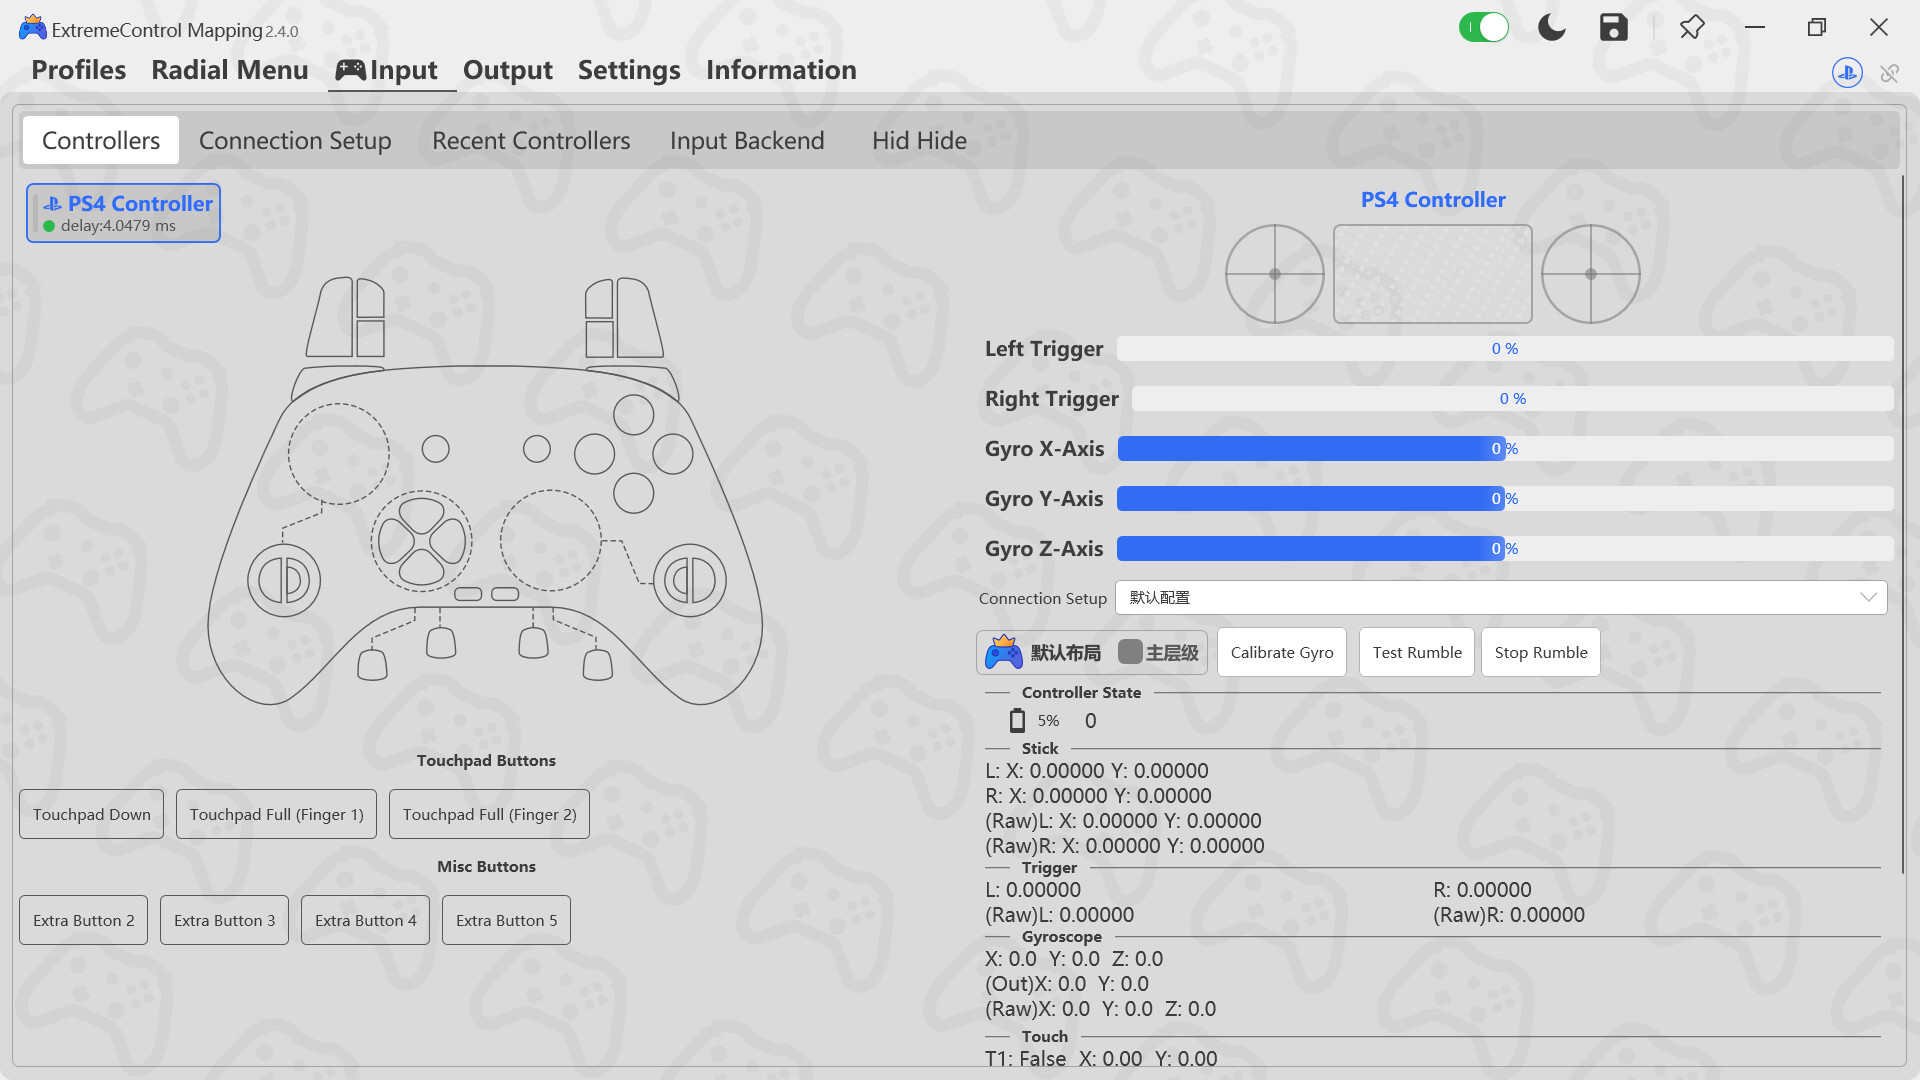Image resolution: width=1920 pixels, height=1080 pixels.
Task: Open the Settings menu
Action: [628, 70]
